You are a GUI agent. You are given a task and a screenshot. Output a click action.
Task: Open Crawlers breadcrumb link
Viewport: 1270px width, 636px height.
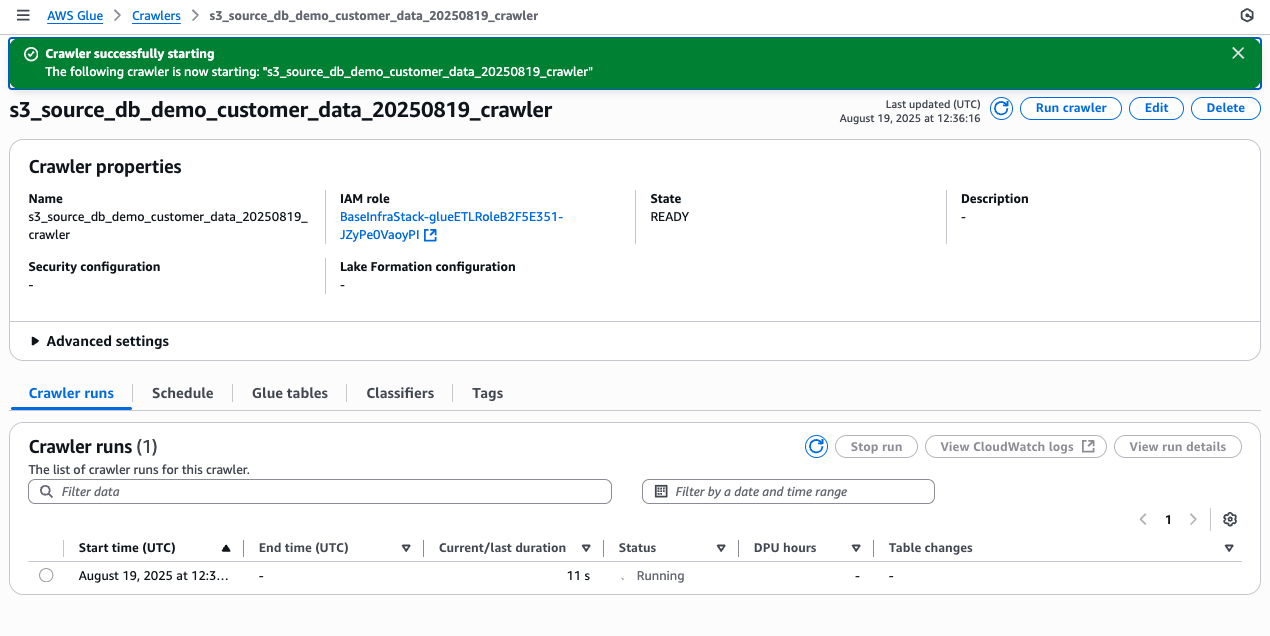[157, 16]
